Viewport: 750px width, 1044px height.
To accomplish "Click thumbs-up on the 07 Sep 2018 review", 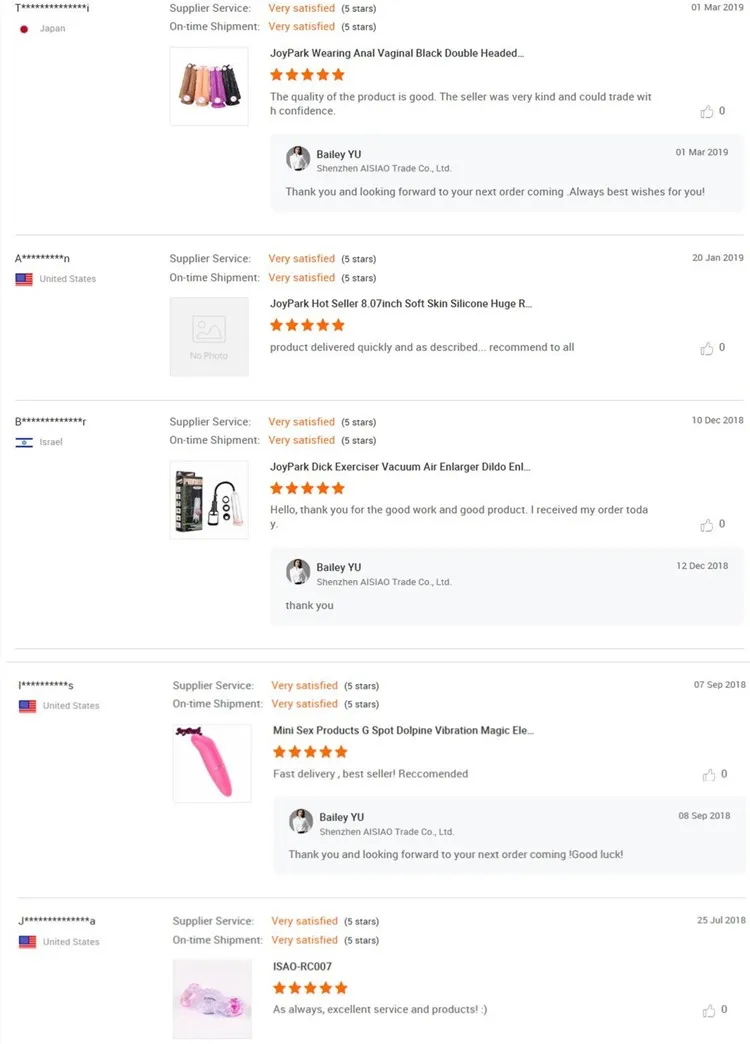I will [x=709, y=774].
